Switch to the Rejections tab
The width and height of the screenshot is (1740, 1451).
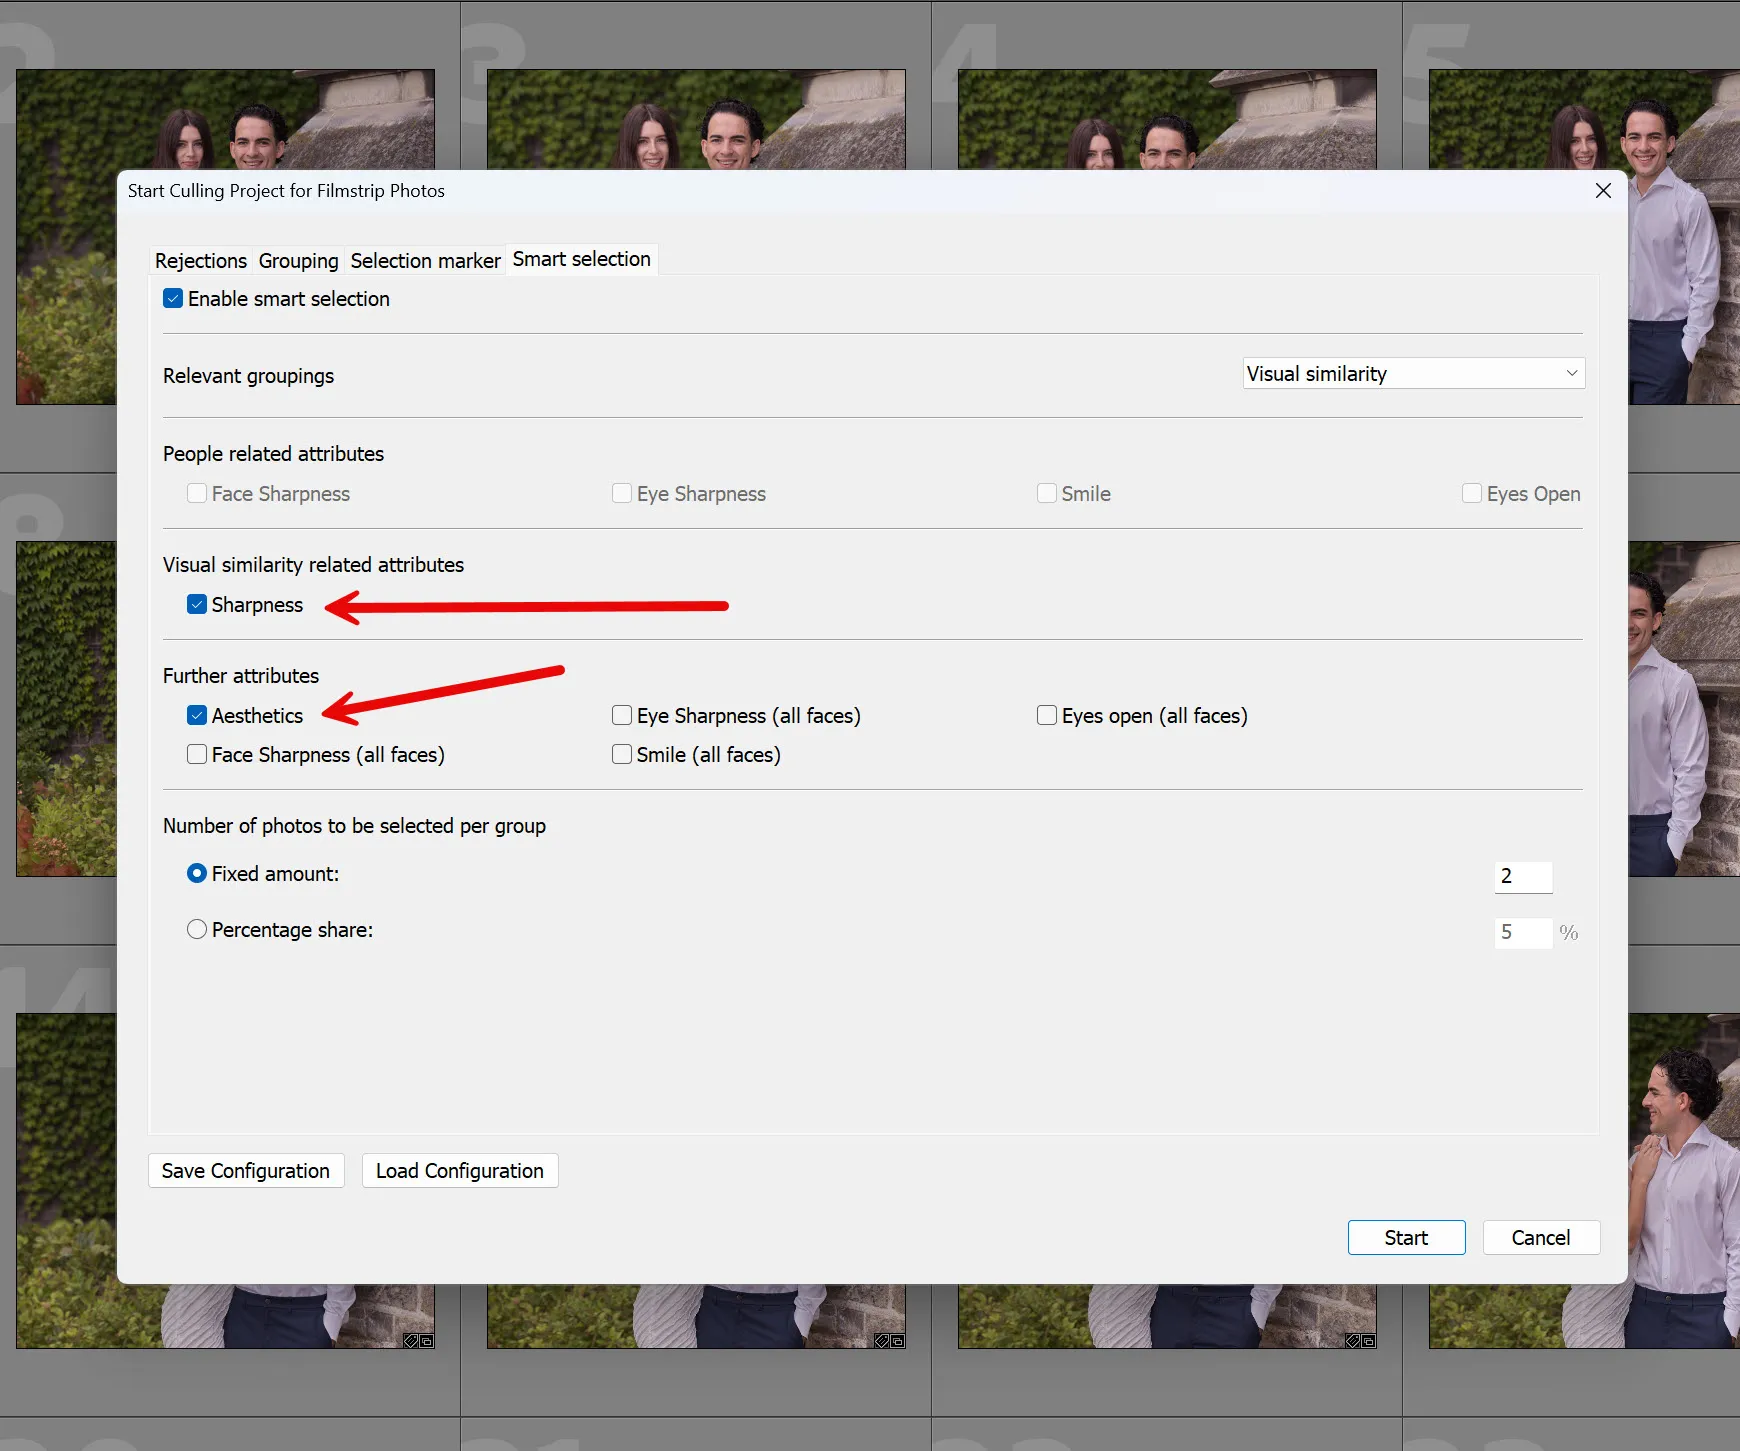[x=200, y=260]
